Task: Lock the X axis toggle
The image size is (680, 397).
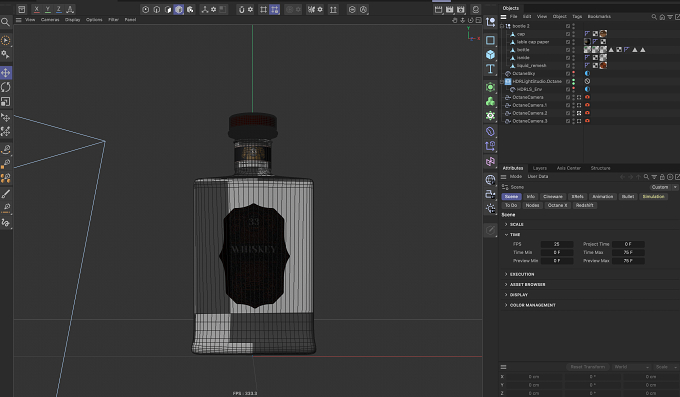Action: coord(36,9)
